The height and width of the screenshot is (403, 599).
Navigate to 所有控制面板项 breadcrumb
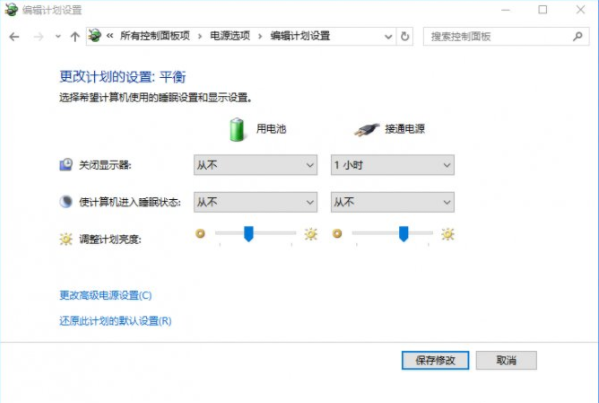click(x=155, y=36)
